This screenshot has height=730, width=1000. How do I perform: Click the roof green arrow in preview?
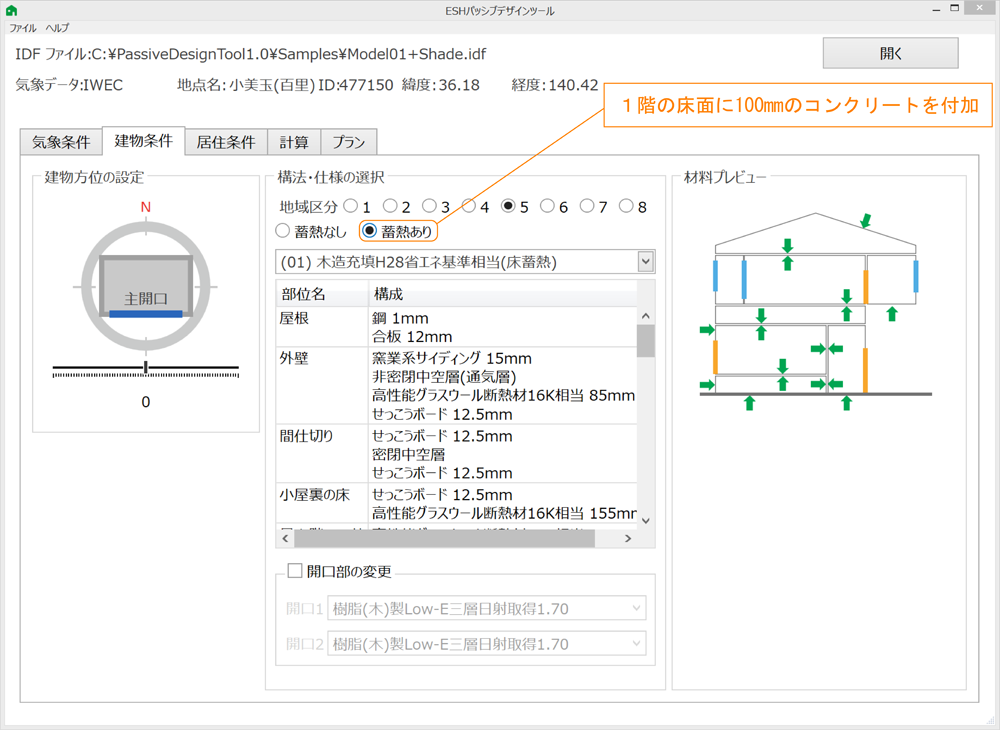pyautogui.click(x=865, y=221)
